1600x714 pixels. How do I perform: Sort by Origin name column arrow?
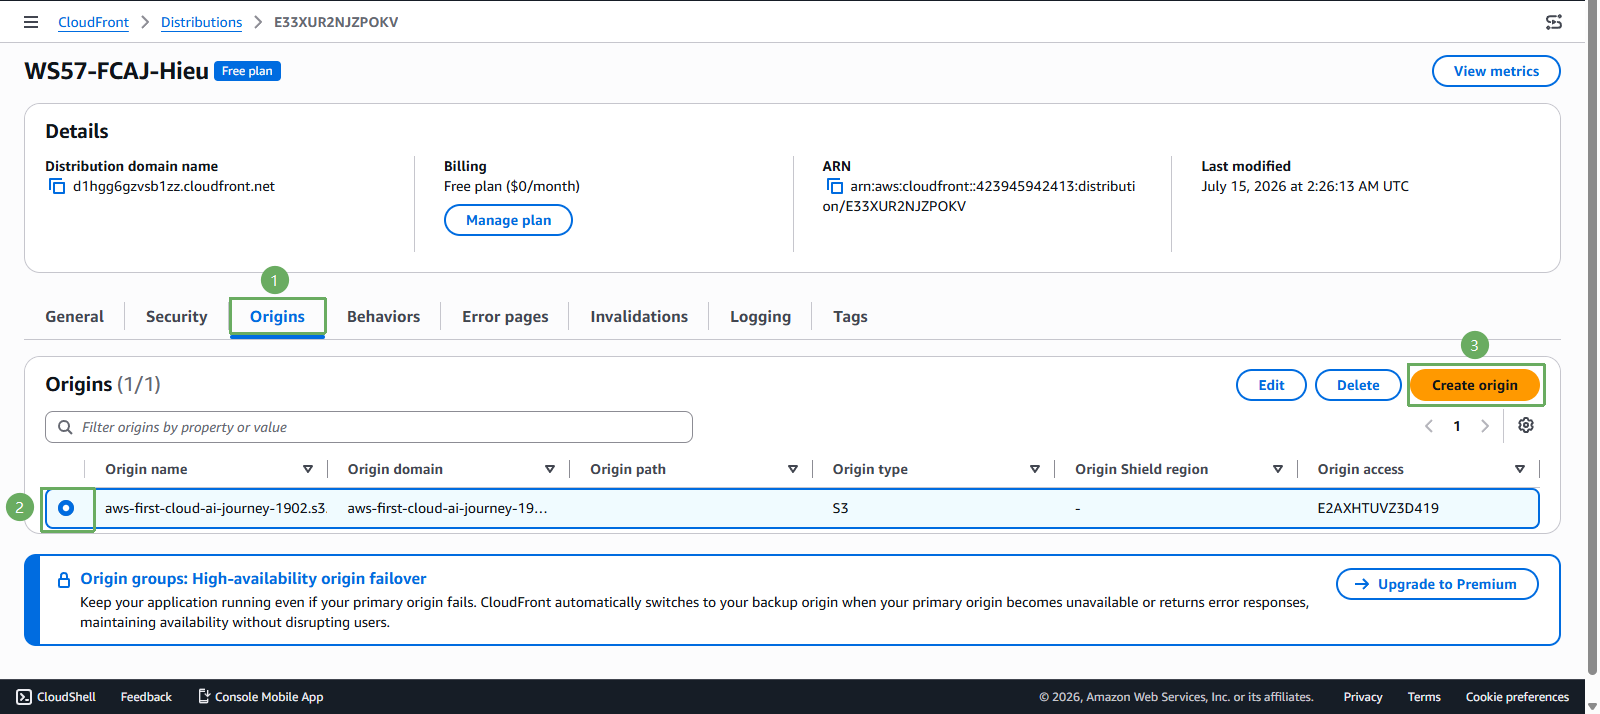pos(308,469)
